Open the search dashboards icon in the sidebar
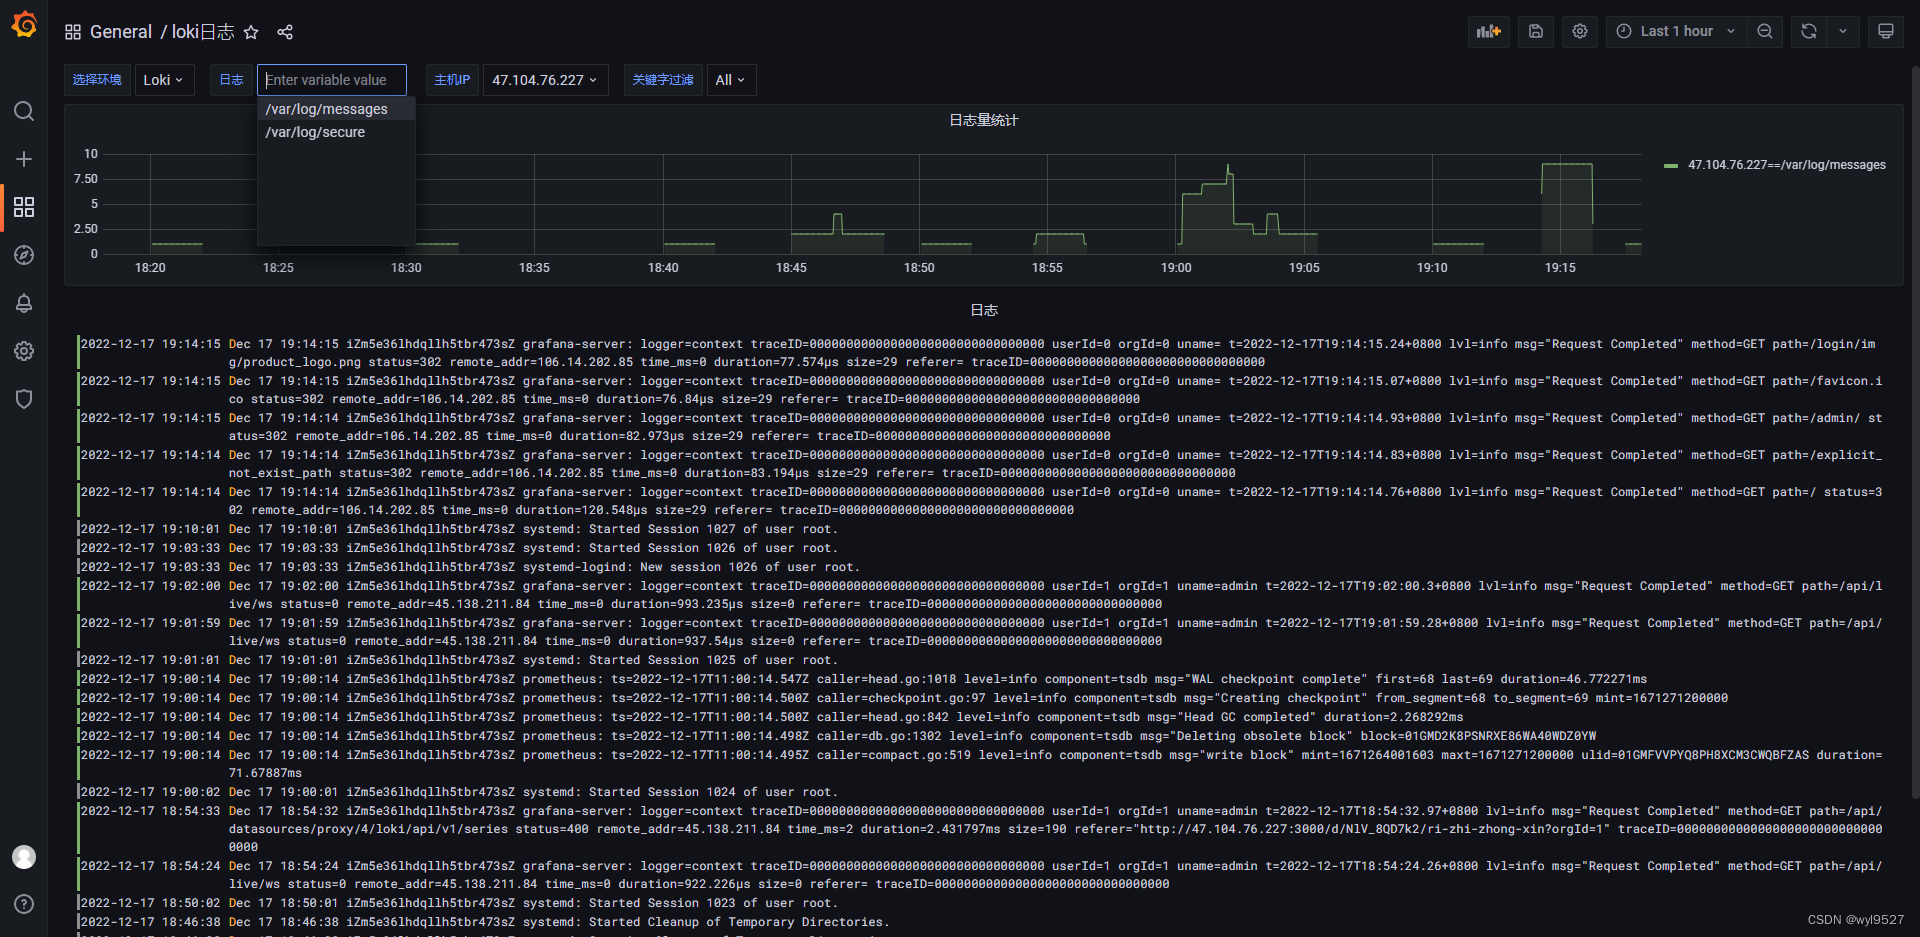Screen dimensions: 1920x937 24,111
